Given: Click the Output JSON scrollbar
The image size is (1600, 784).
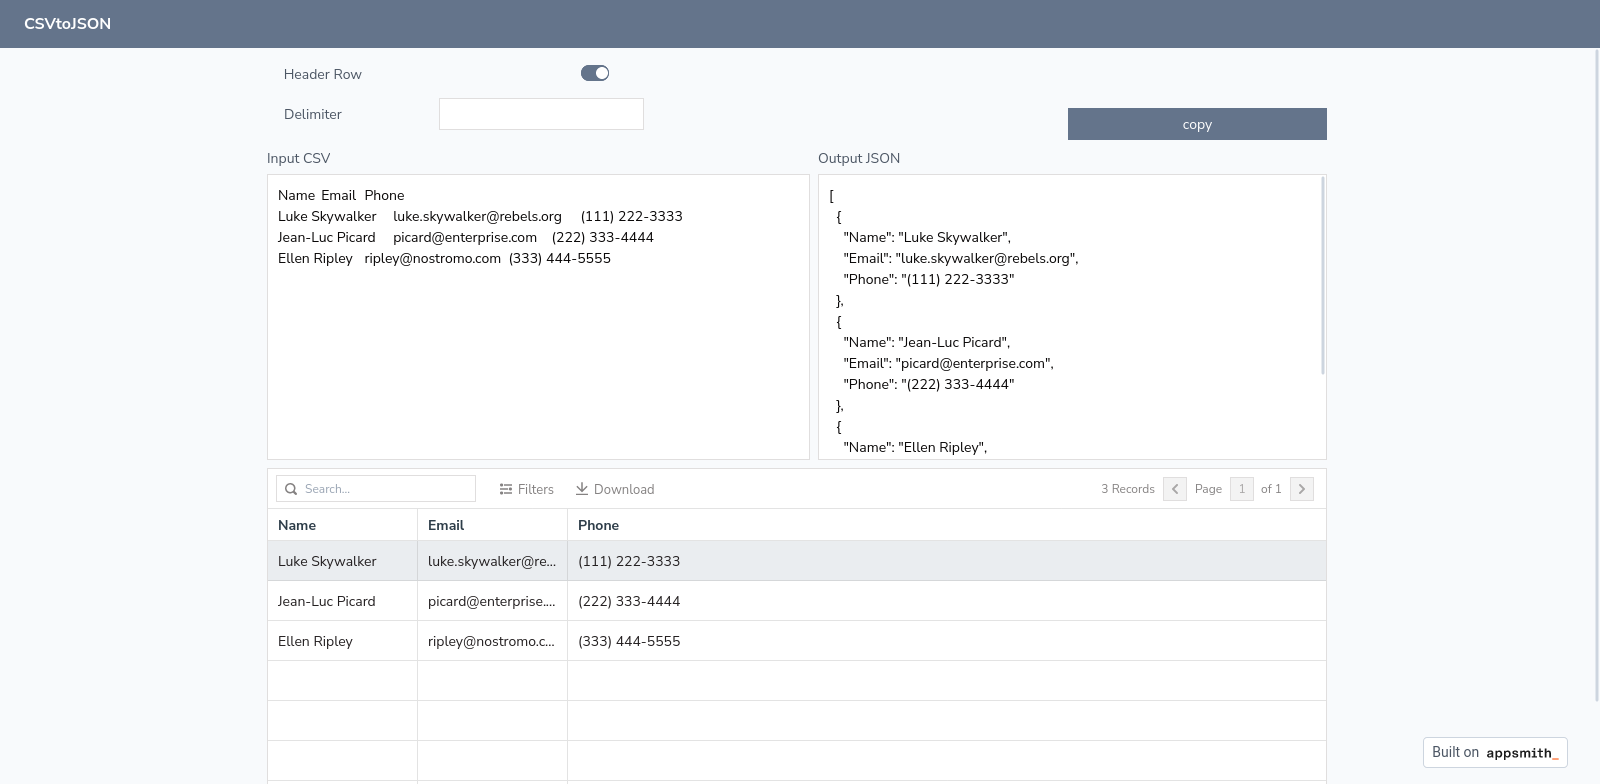Looking at the screenshot, I should point(1323,275).
